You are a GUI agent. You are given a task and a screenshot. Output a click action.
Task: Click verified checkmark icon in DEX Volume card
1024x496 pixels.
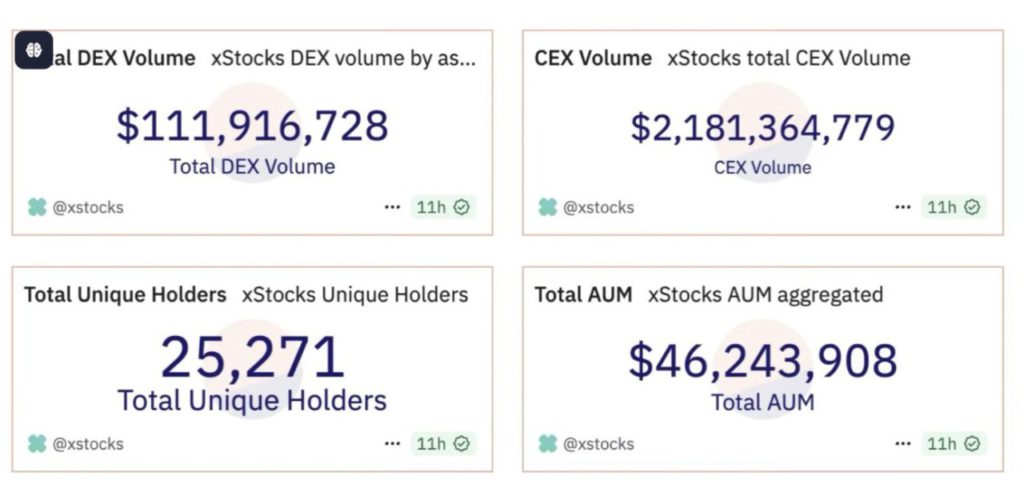point(462,207)
